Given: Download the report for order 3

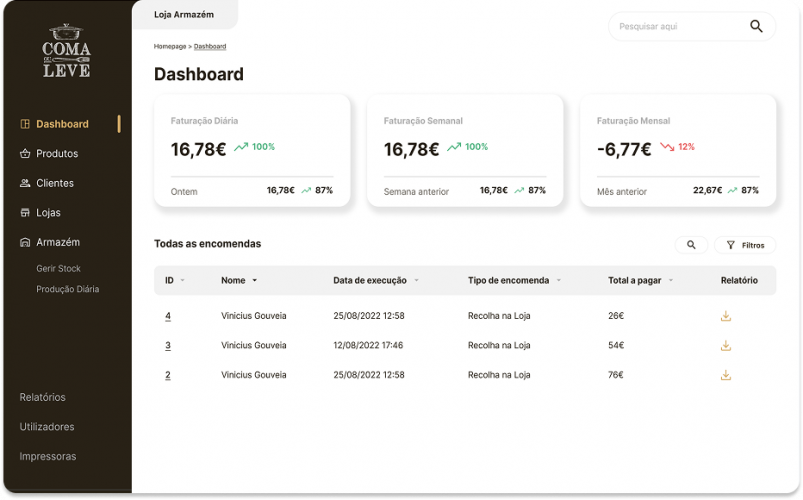Looking at the screenshot, I should click(726, 346).
